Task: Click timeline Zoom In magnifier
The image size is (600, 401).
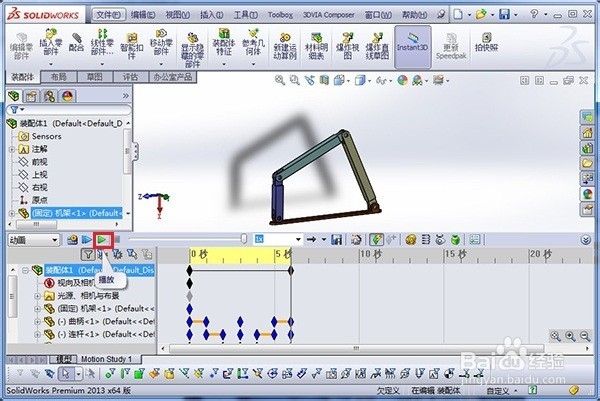Action: click(571, 336)
